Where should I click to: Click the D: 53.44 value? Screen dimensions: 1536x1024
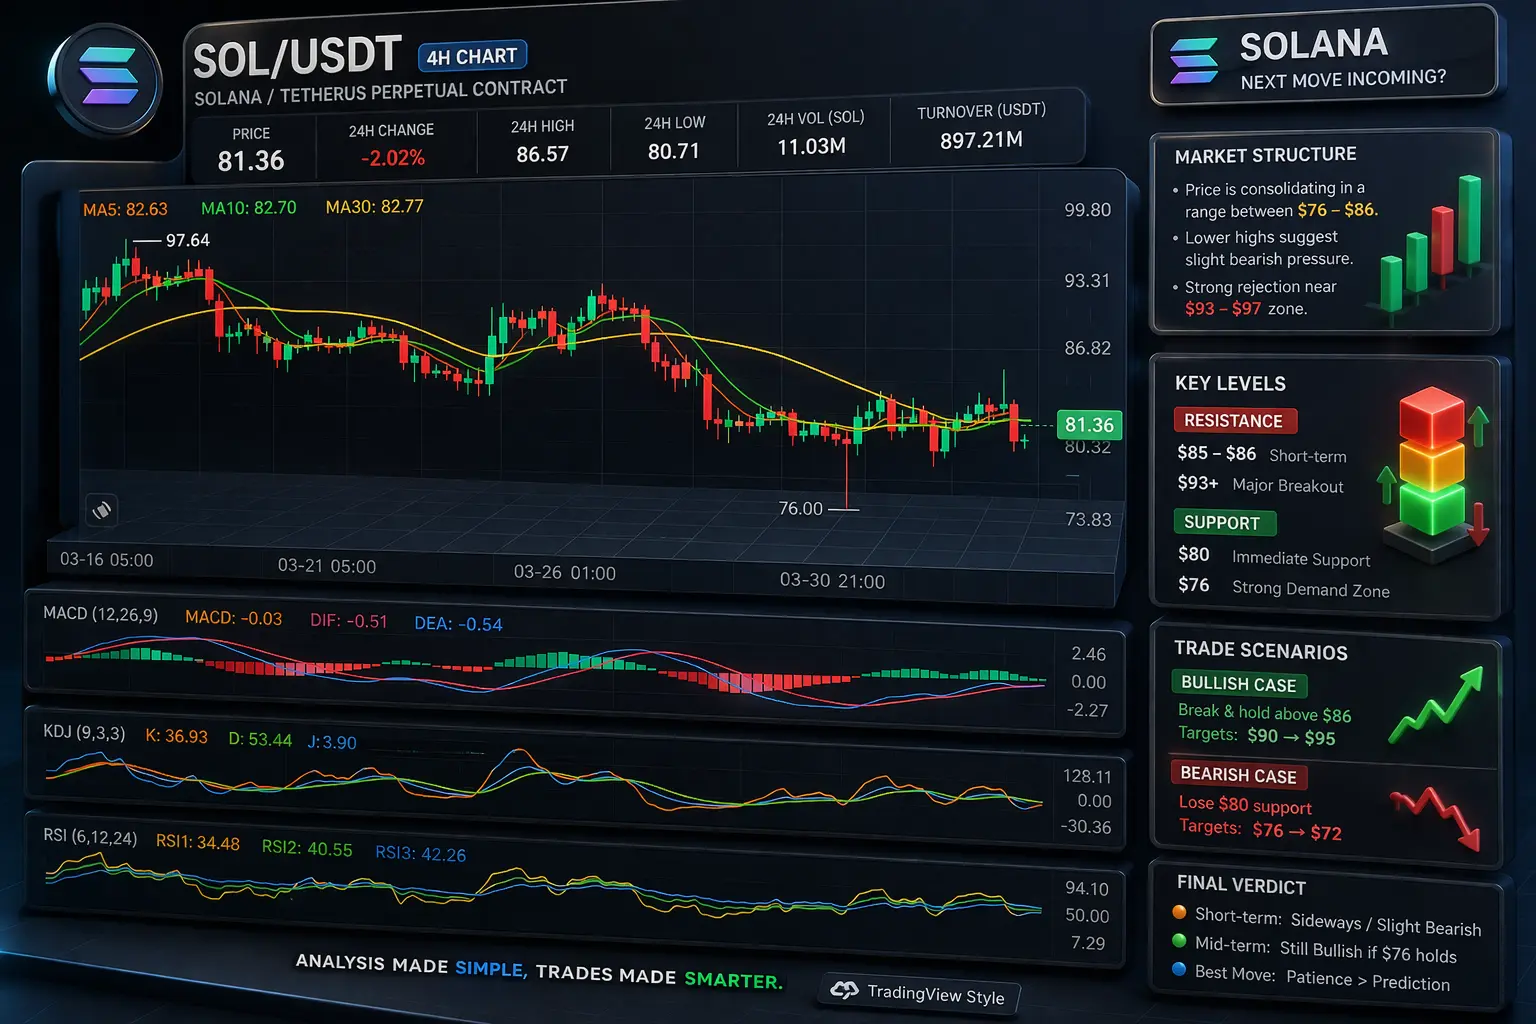(x=260, y=739)
